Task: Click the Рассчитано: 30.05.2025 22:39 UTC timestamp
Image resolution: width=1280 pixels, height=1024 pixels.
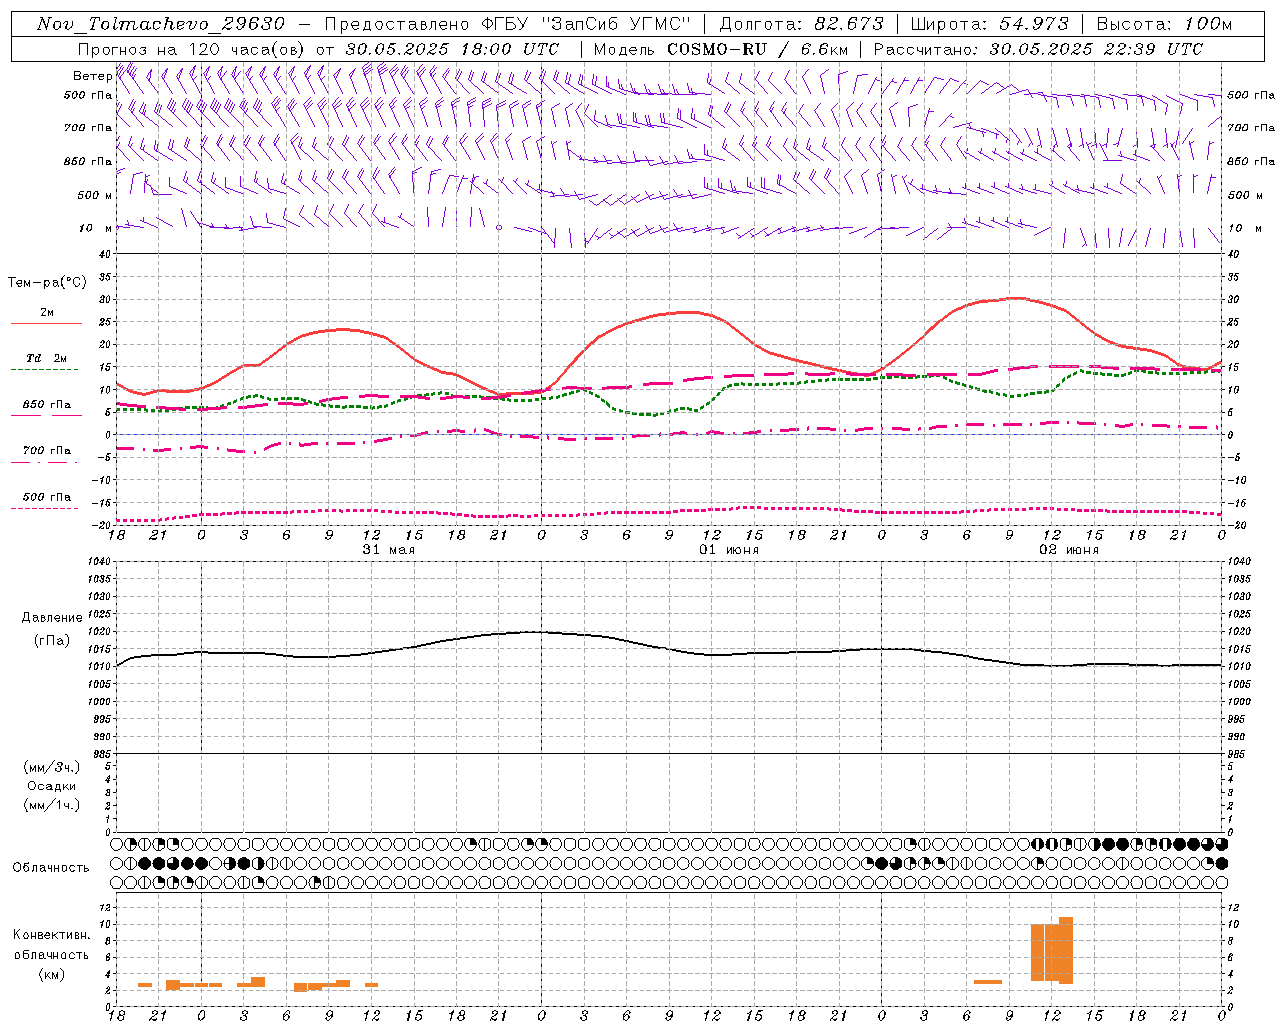Action: click(x=1038, y=49)
